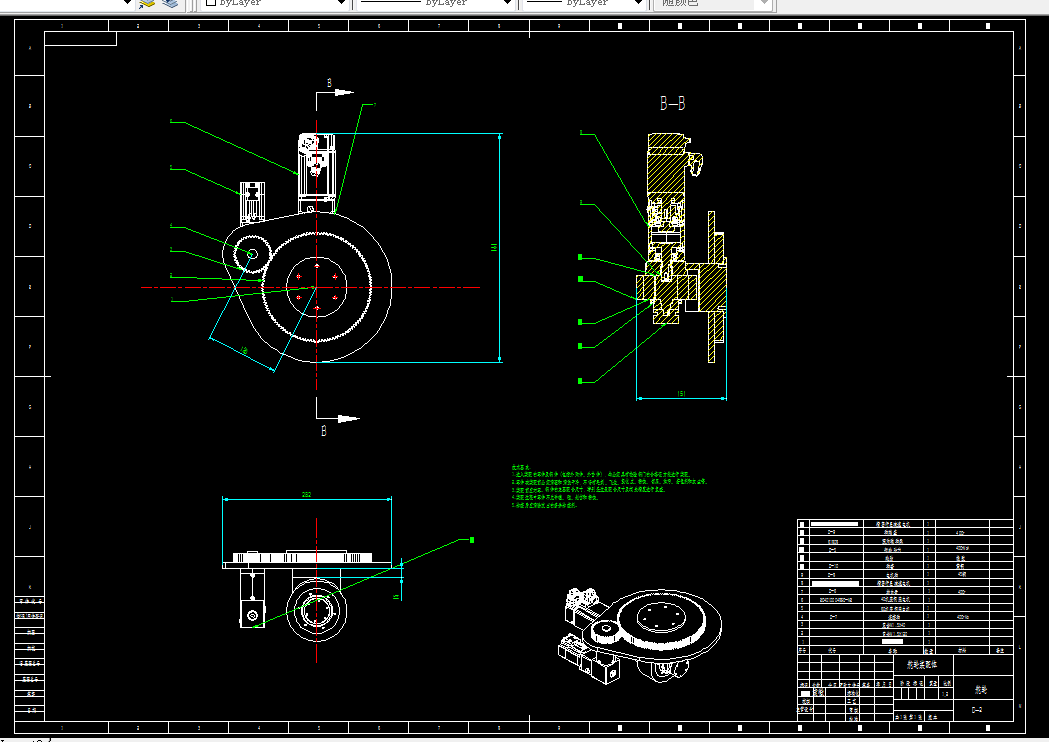The height and width of the screenshot is (742, 1049).
Task: Open the ByLayer color control dropdown
Action: (275, 3)
